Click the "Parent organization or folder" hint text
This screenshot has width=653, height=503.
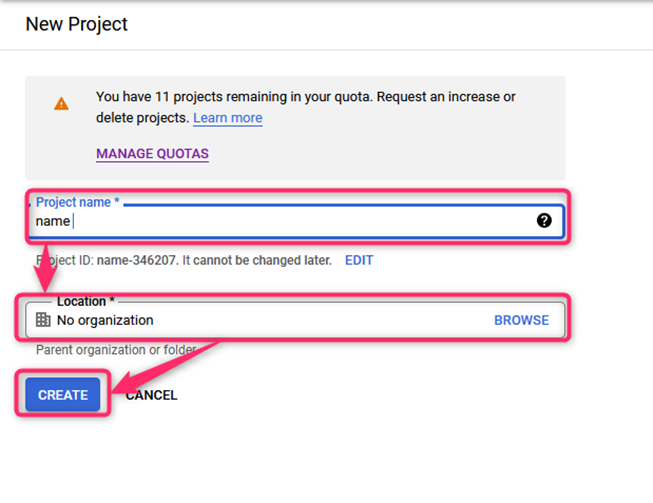click(x=116, y=350)
